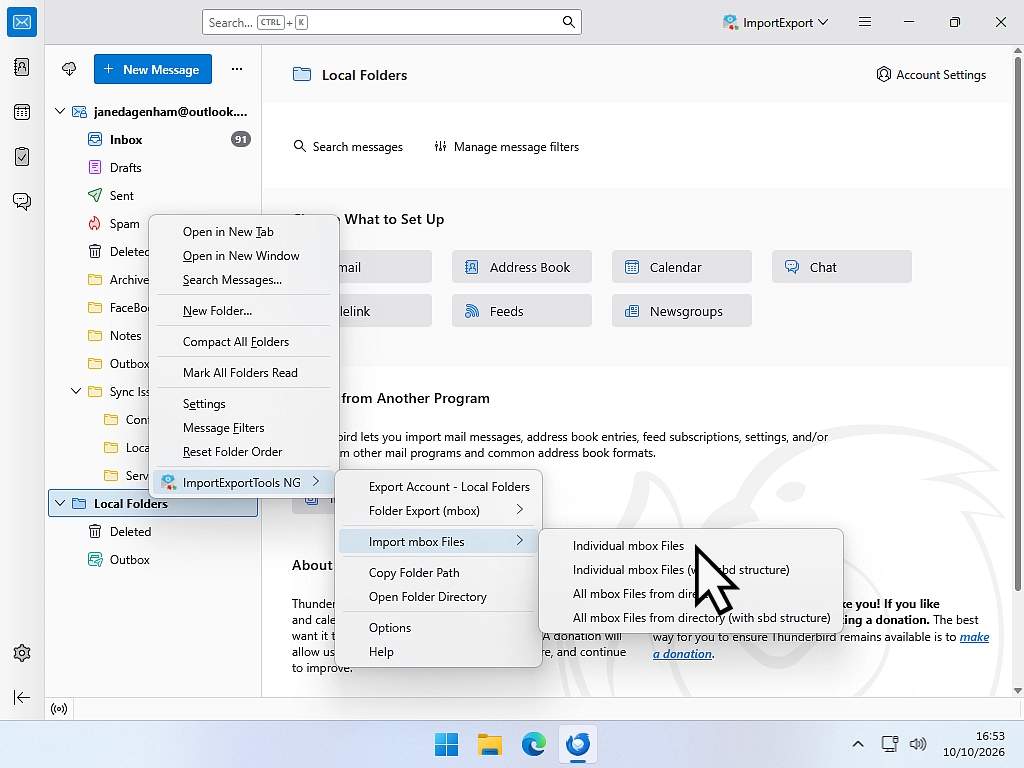Open the ImportExport toolbar dropdown
Screen dimensions: 1024x768
[775, 22]
